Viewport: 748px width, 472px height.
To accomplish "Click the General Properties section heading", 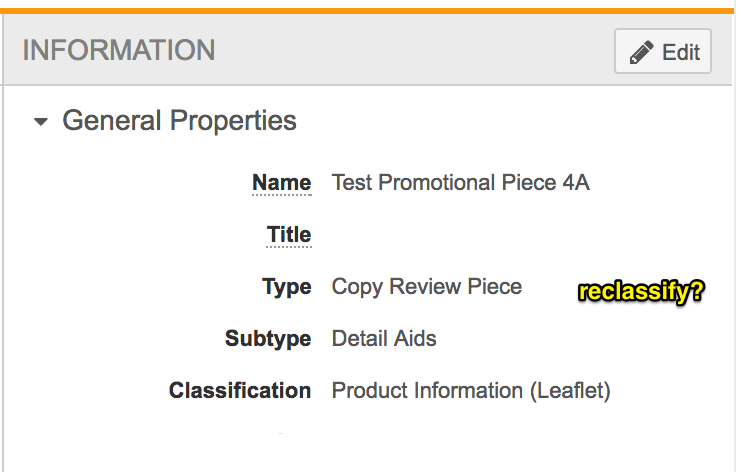I will tap(179, 121).
